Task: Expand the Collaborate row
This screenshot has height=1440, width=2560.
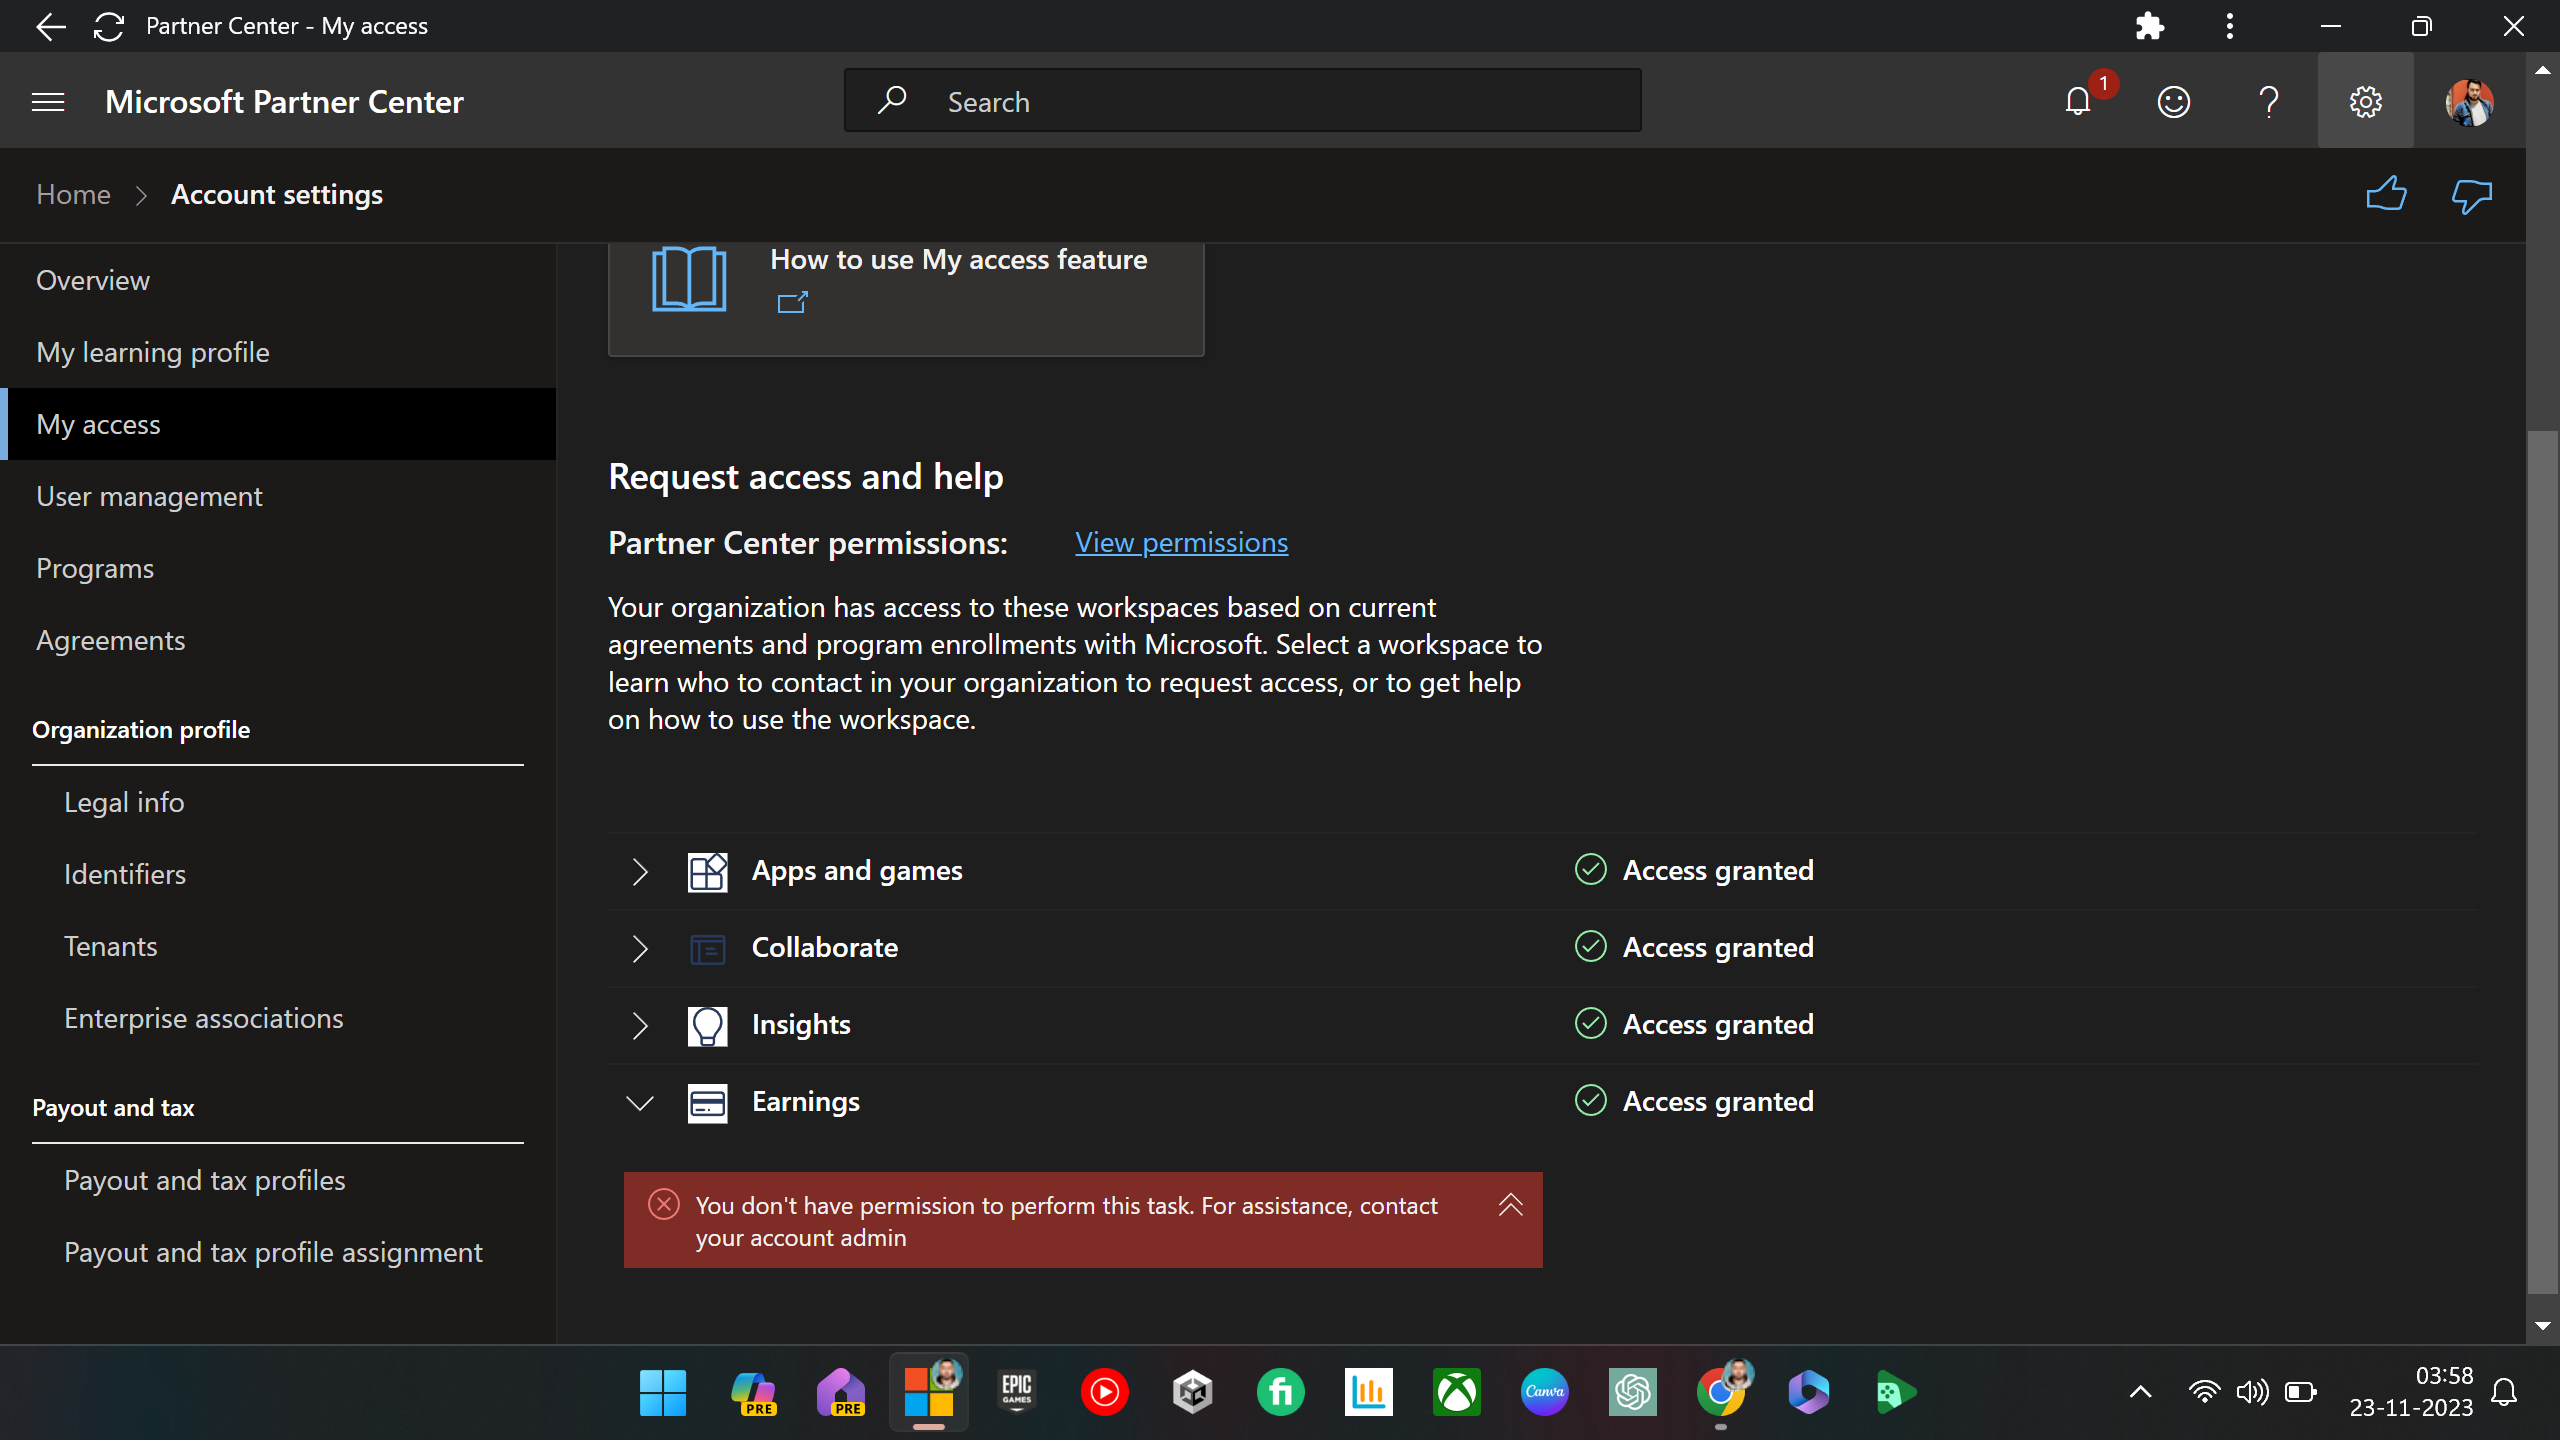Action: (640, 949)
